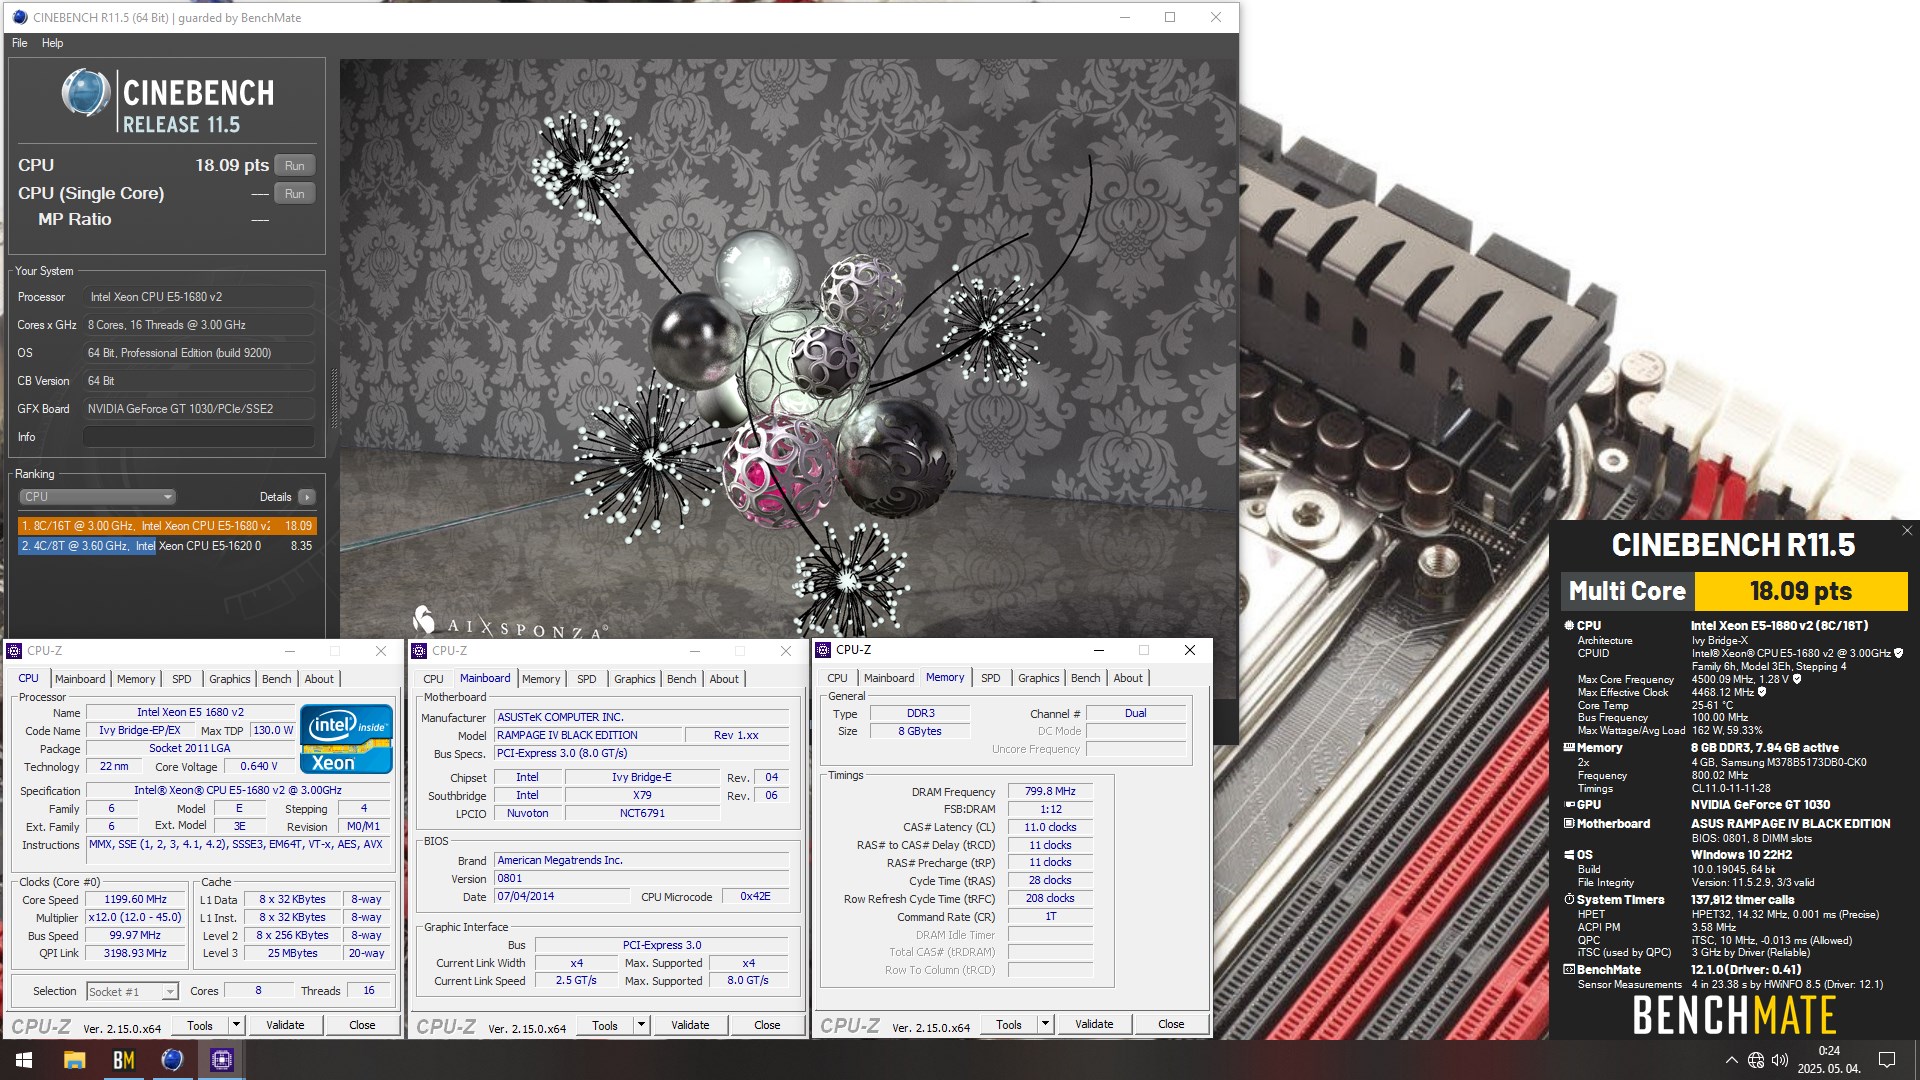Select the Xeon E5-1620 ranking row

tap(166, 546)
